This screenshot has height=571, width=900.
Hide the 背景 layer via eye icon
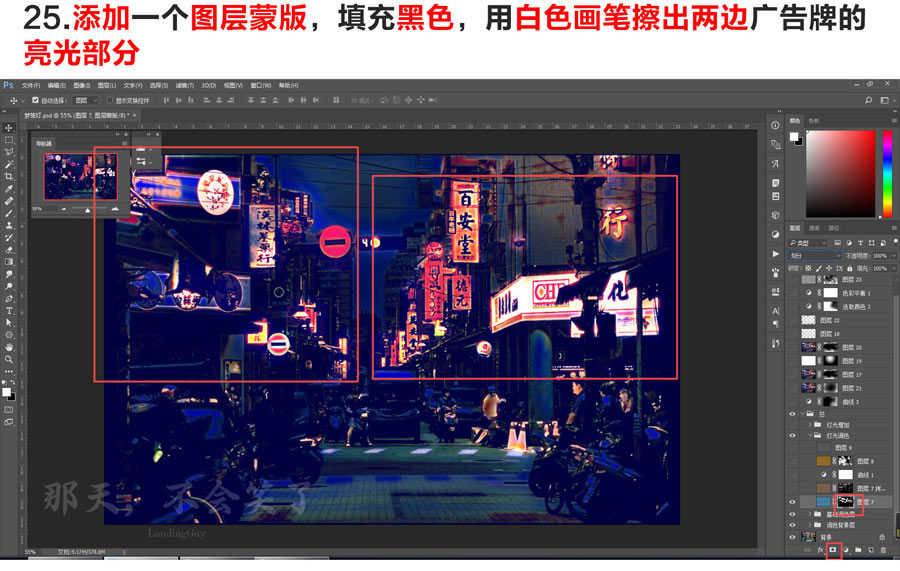[x=793, y=537]
